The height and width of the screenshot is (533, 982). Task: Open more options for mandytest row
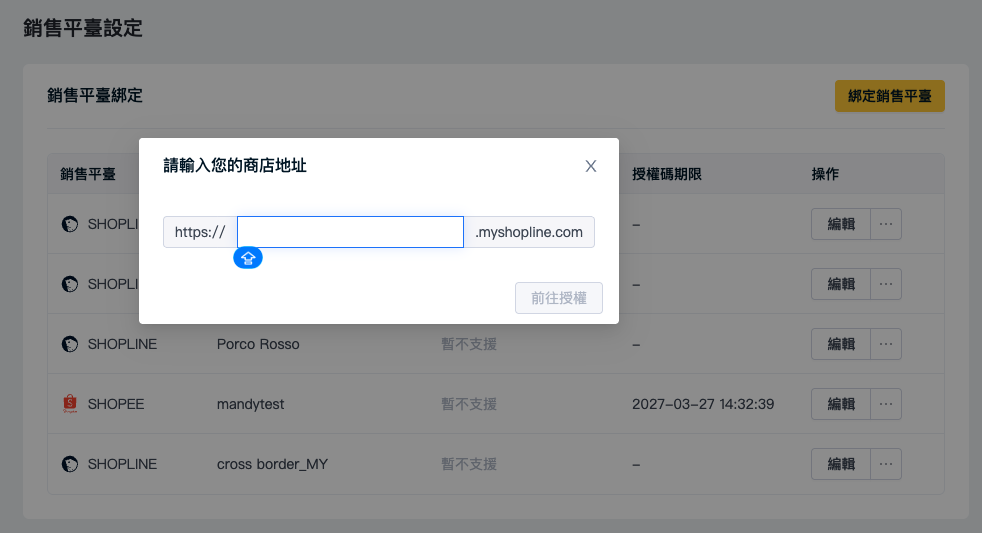[886, 404]
